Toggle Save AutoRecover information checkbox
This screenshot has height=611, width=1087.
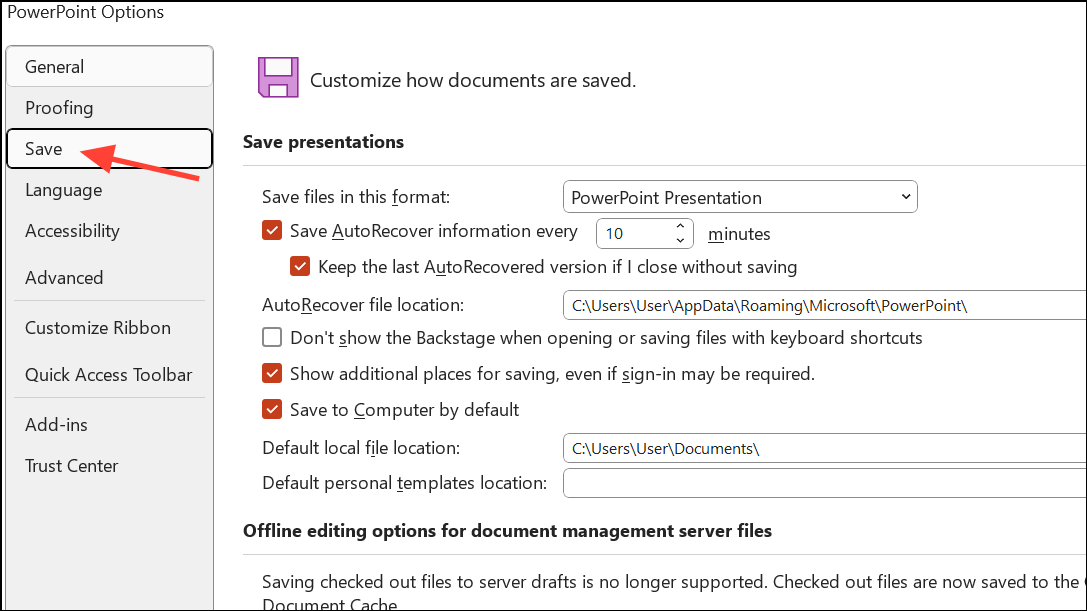272,231
